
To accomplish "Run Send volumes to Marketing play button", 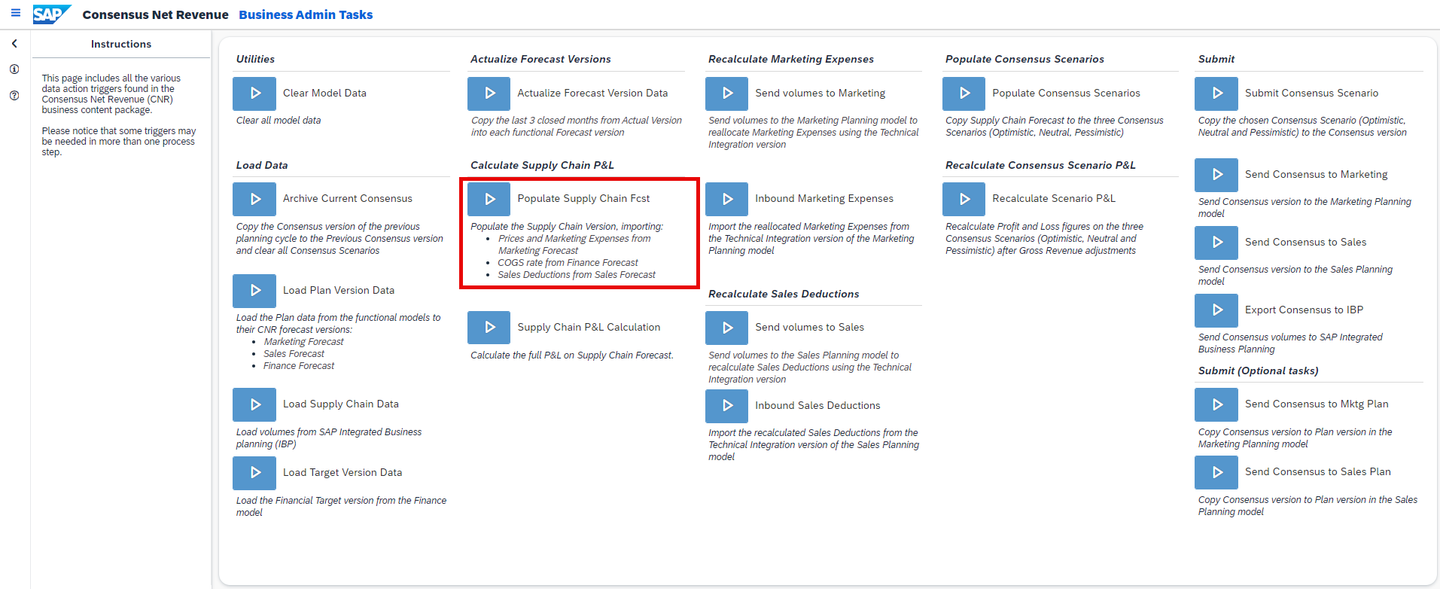I will pos(727,93).
